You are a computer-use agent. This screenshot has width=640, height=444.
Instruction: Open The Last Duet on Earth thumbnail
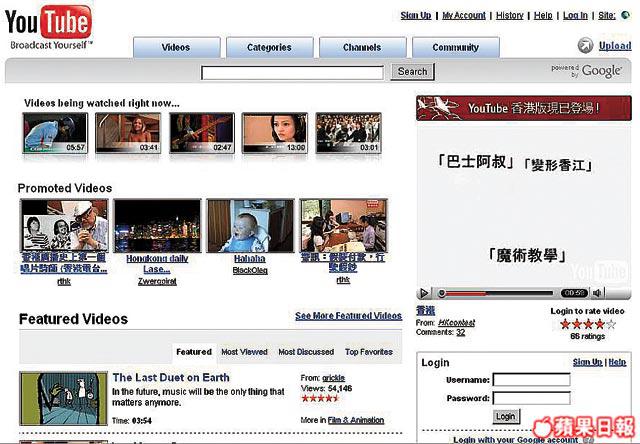(64, 398)
